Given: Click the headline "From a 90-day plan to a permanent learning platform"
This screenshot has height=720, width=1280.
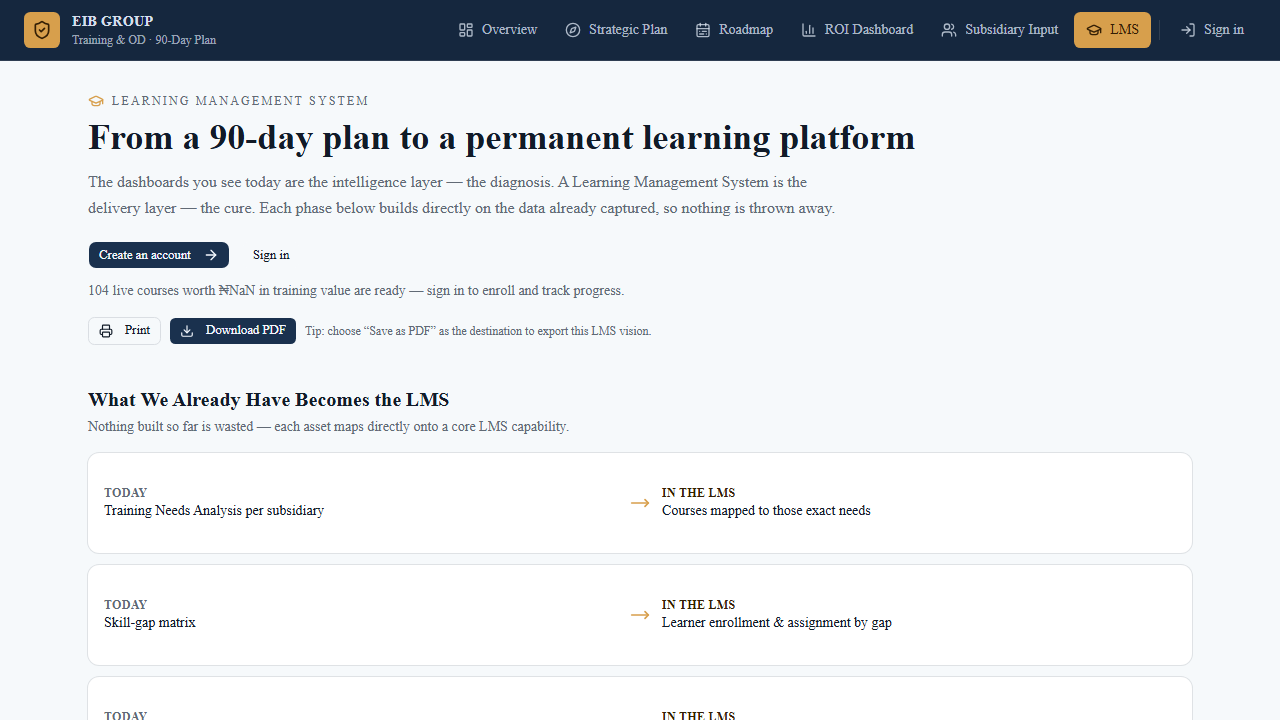Looking at the screenshot, I should point(502,138).
